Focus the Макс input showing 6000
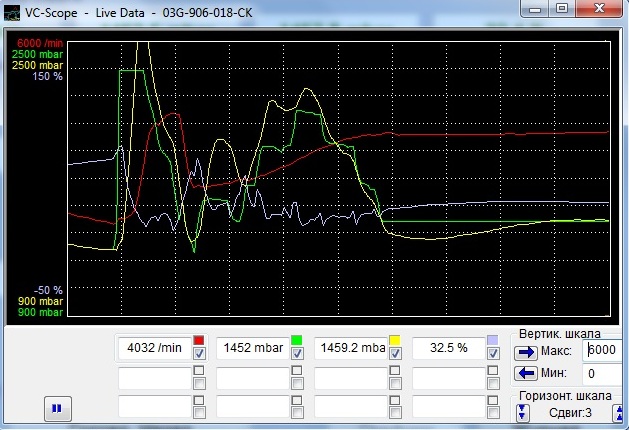This screenshot has height=430, width=629. pyautogui.click(x=603, y=350)
